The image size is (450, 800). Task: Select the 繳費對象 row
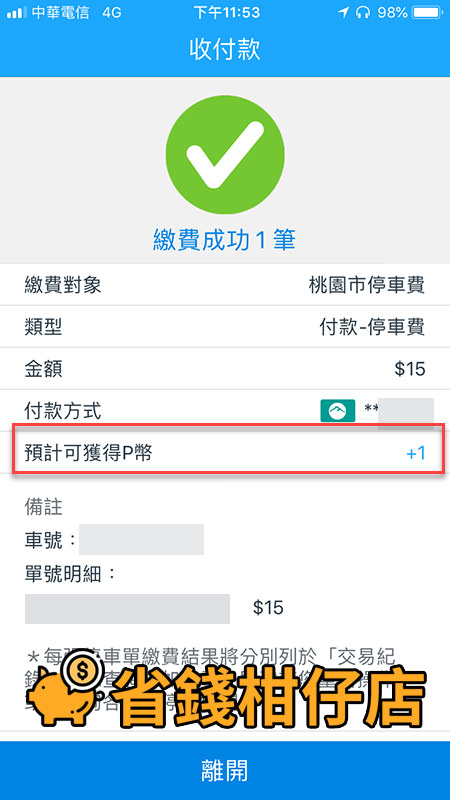point(225,285)
